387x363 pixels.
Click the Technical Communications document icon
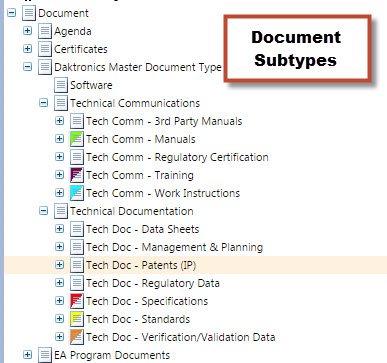coord(60,103)
